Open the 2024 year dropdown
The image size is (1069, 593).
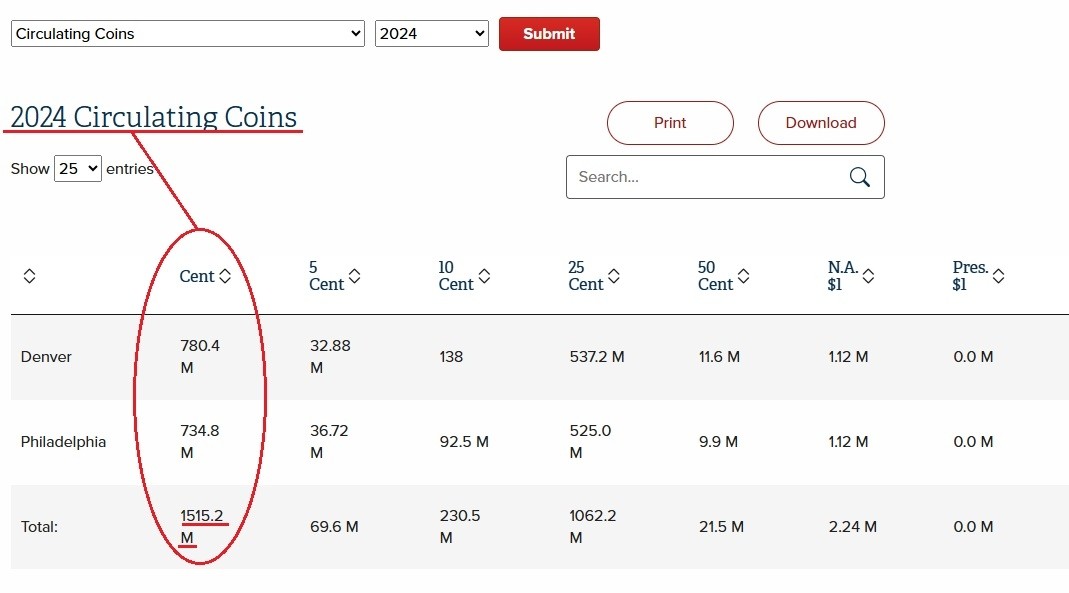431,34
